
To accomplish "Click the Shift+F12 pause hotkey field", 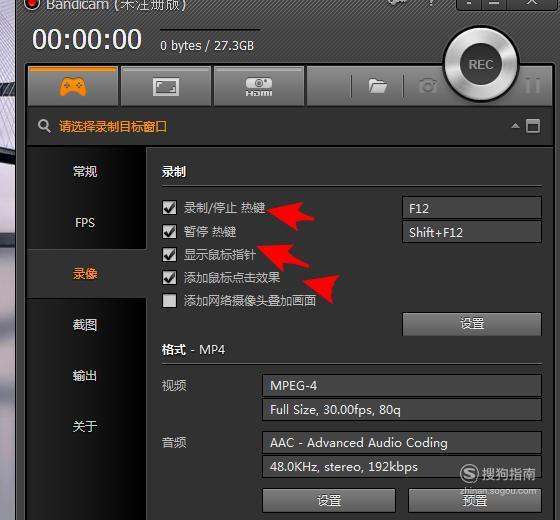I will tap(472, 232).
